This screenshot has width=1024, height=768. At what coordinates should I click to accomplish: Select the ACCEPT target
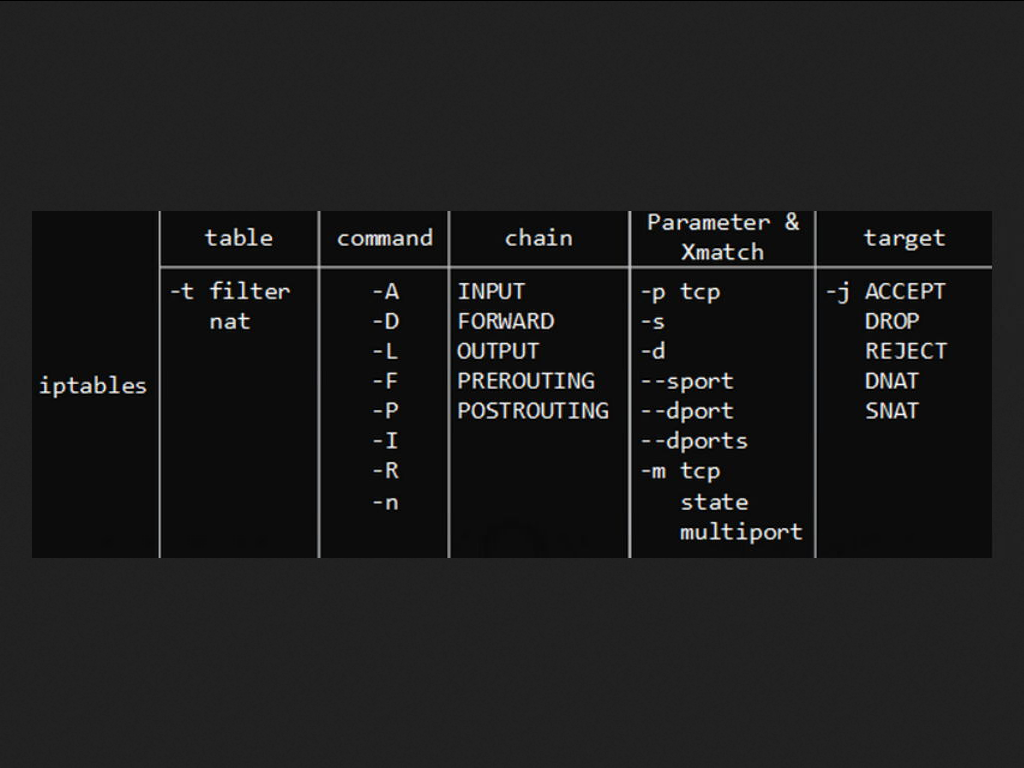pos(904,291)
